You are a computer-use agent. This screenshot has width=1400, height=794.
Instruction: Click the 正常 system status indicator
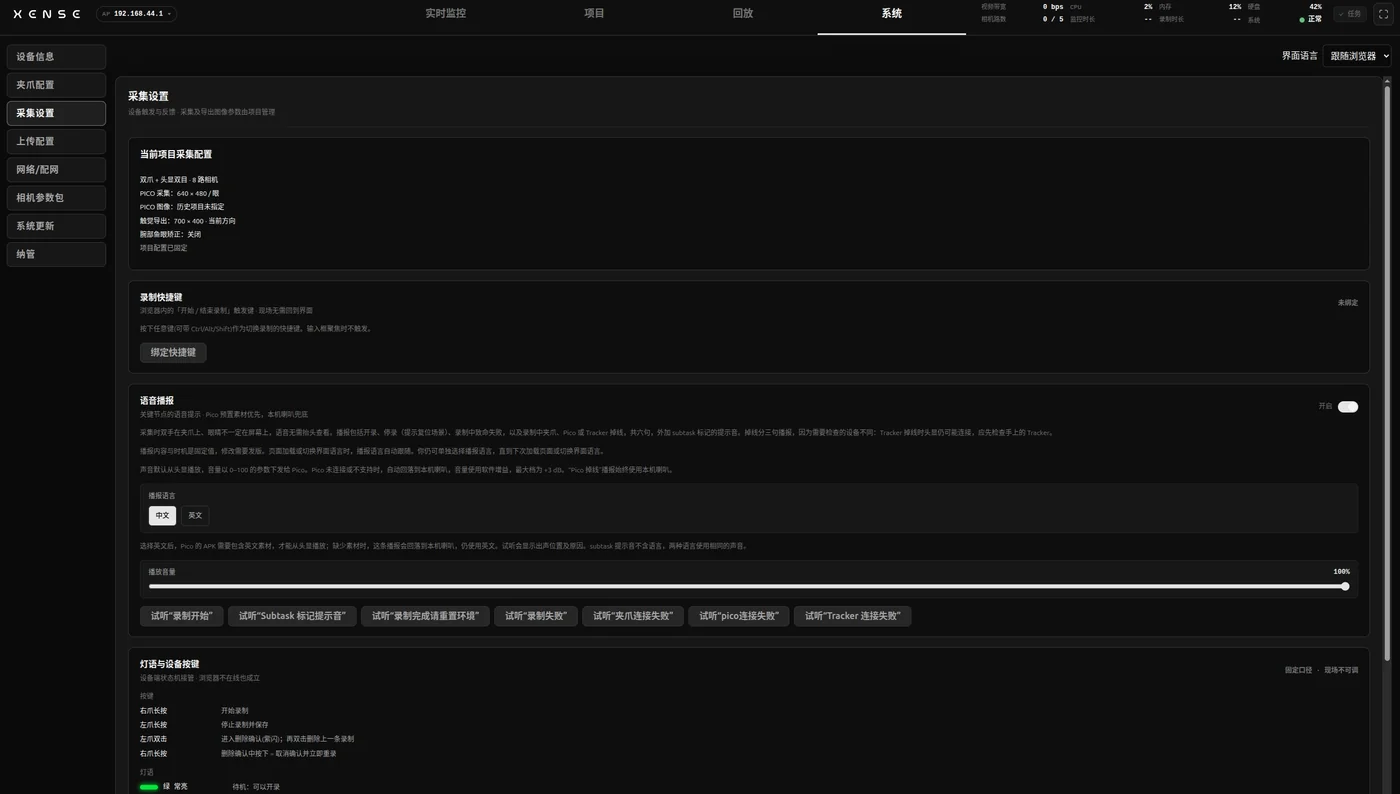pos(1311,19)
